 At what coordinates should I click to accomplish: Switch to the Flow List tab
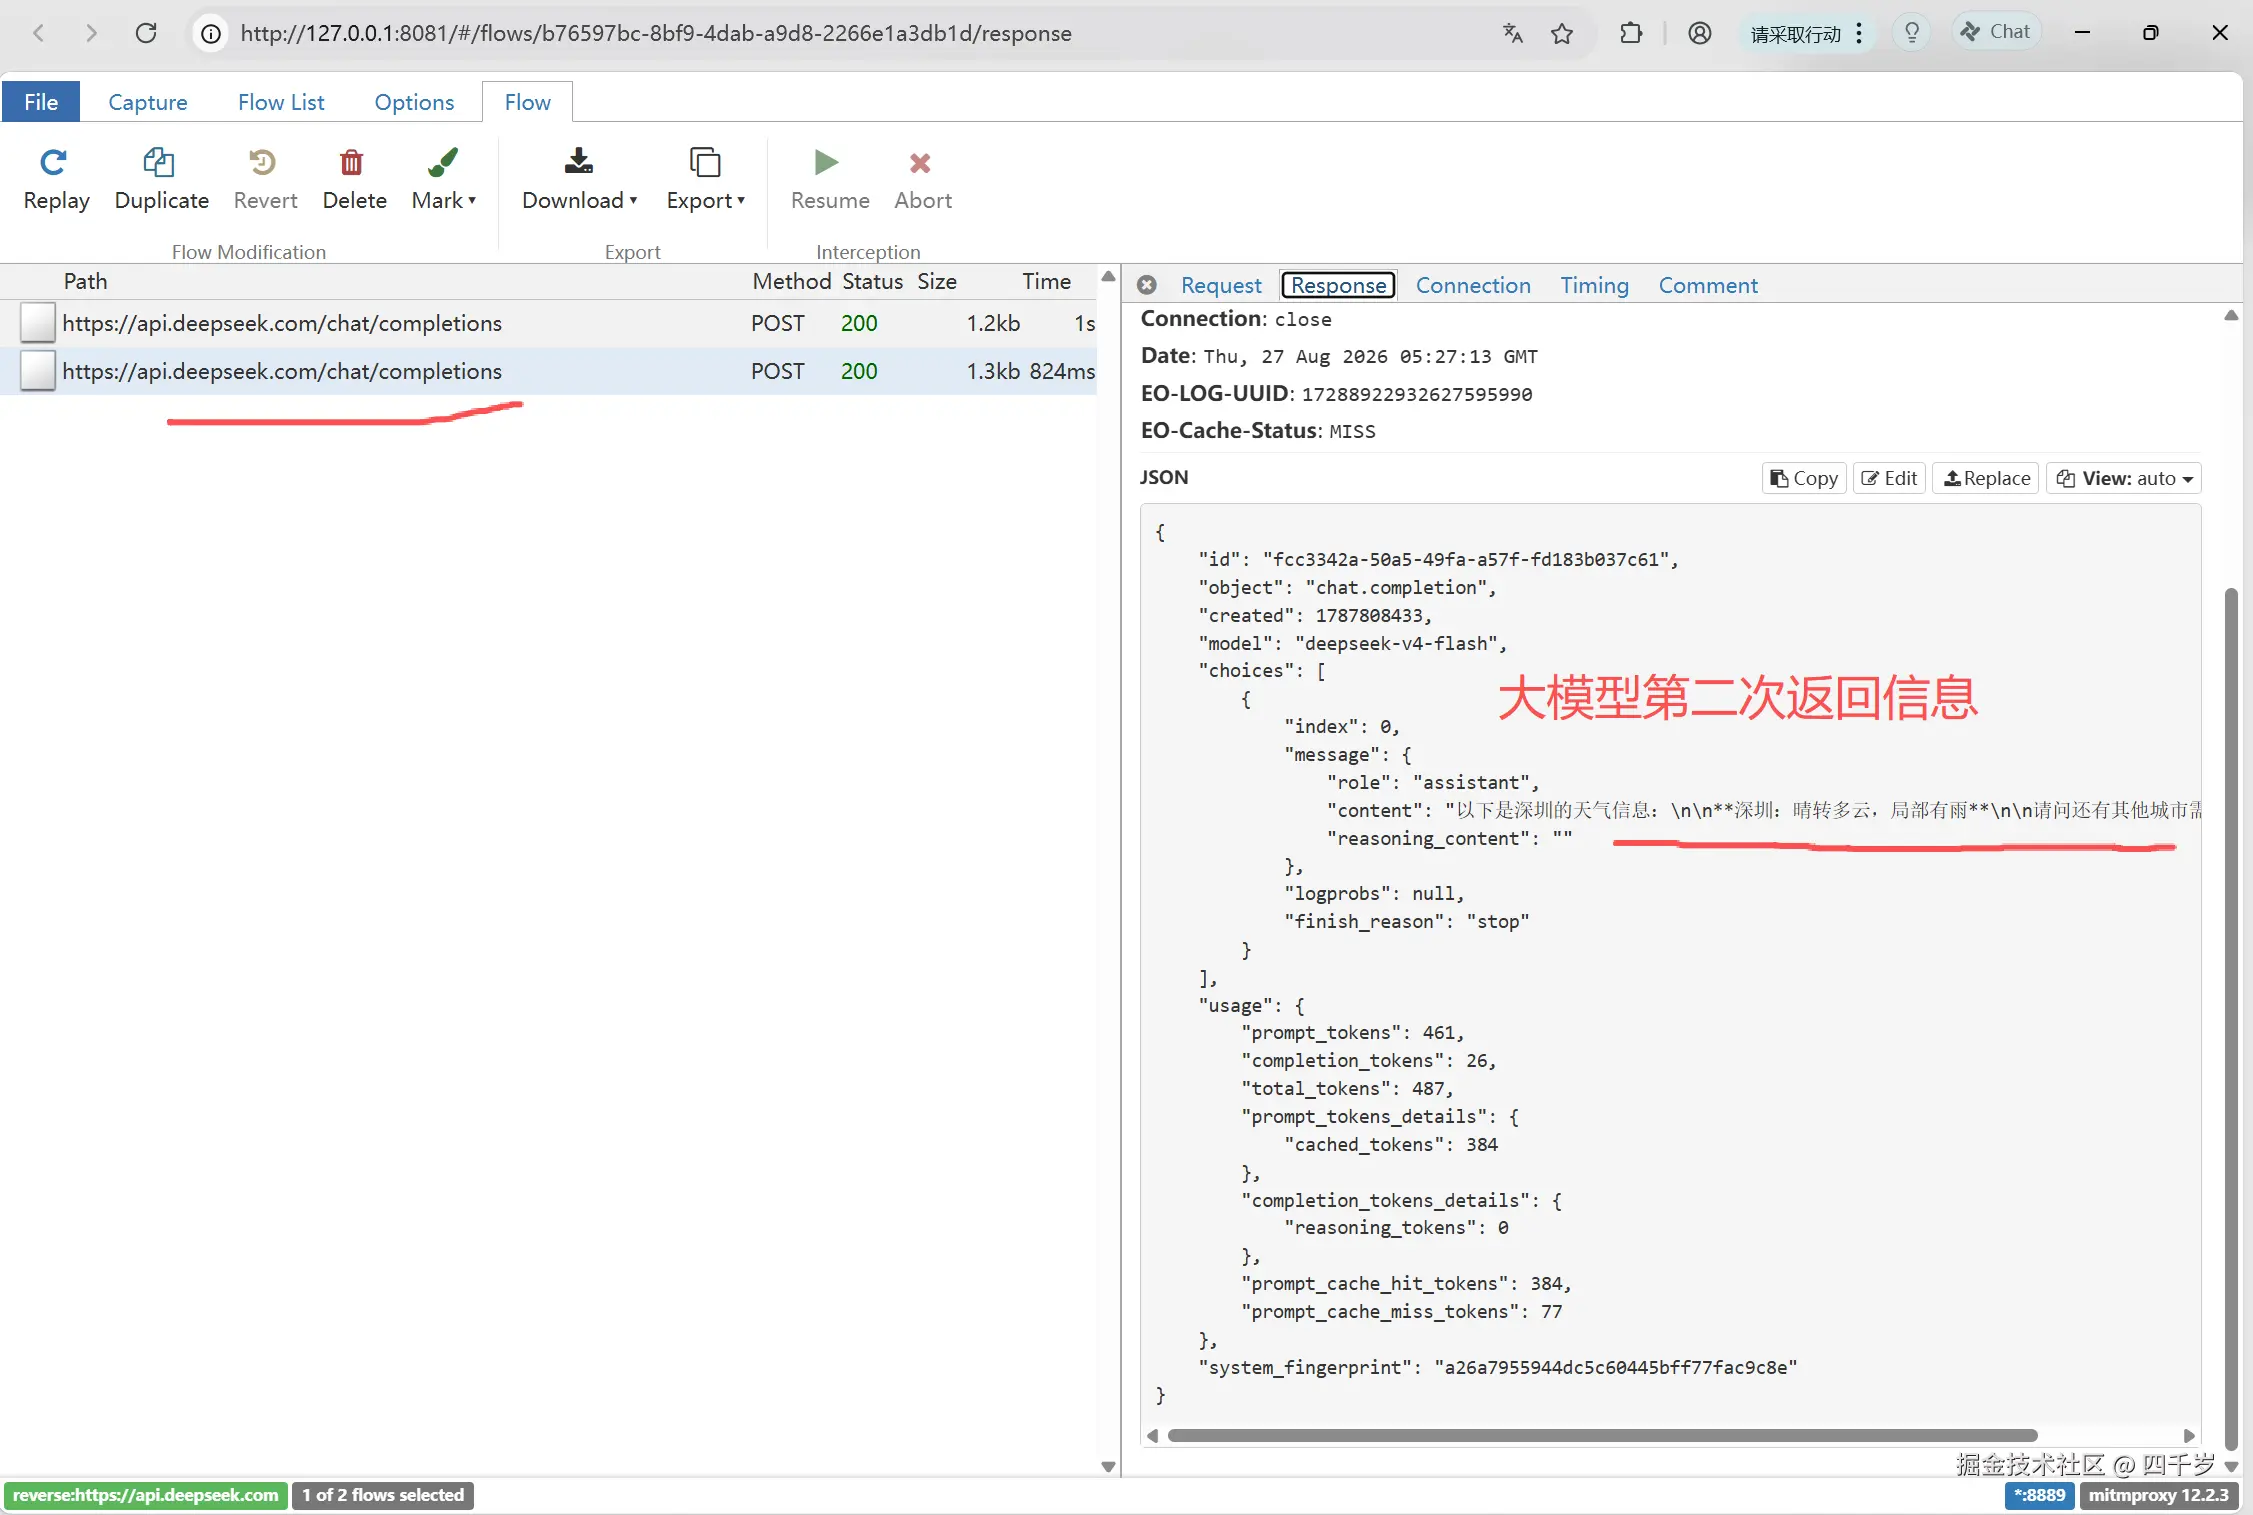click(x=281, y=102)
